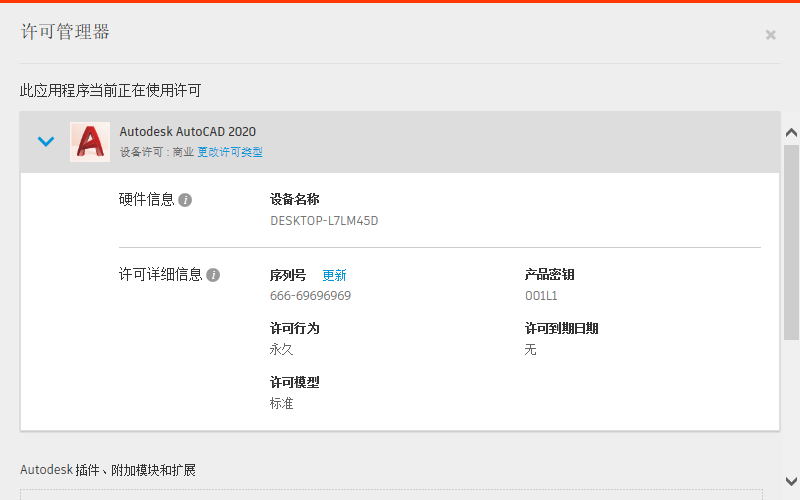The height and width of the screenshot is (500, 800).
Task: Click the Autodesk AutoCAD 2020 product title
Action: pyautogui.click(x=187, y=132)
